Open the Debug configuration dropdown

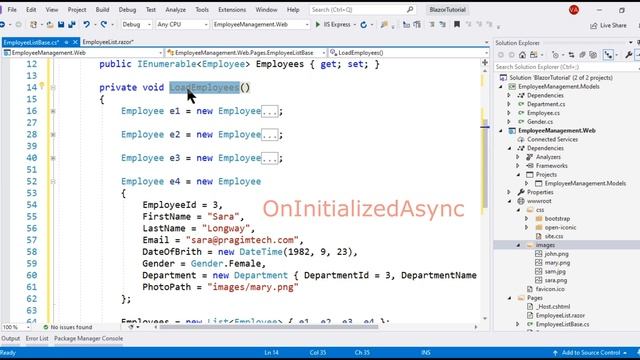136,24
